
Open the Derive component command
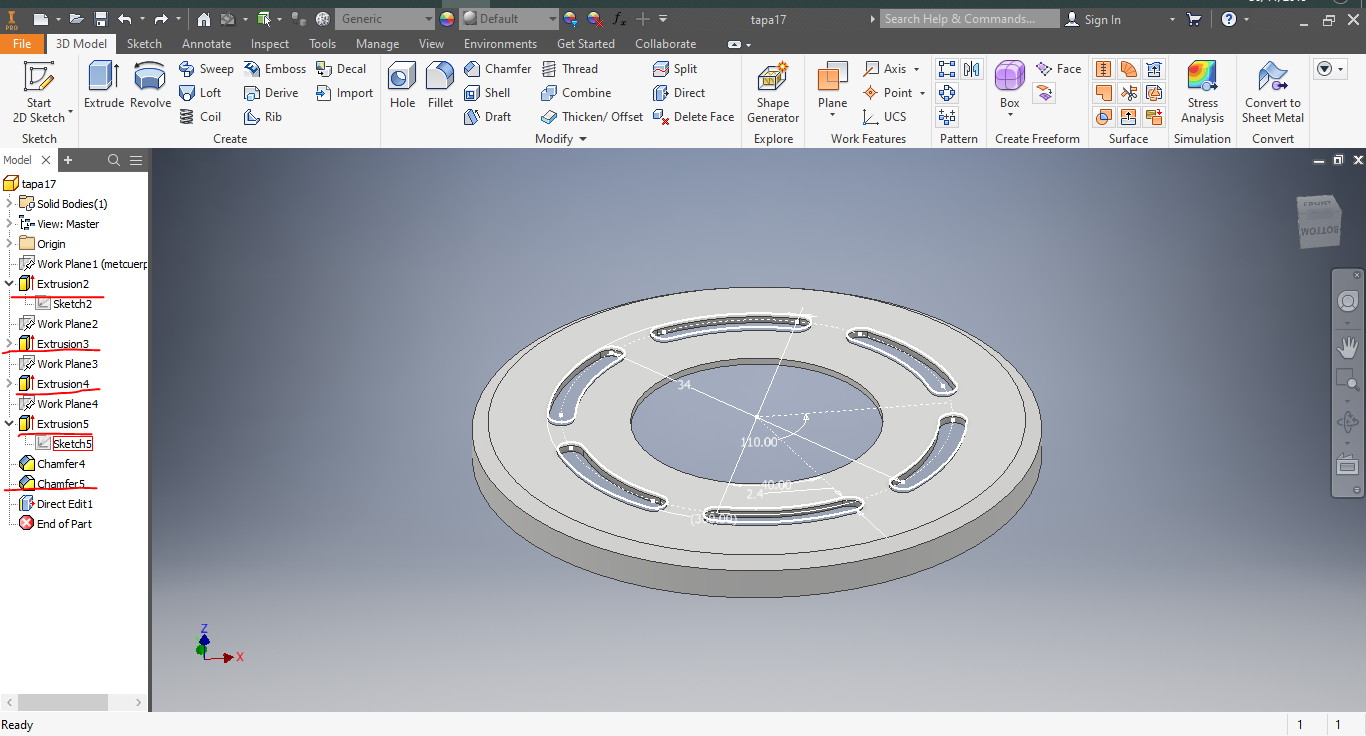pyautogui.click(x=271, y=93)
